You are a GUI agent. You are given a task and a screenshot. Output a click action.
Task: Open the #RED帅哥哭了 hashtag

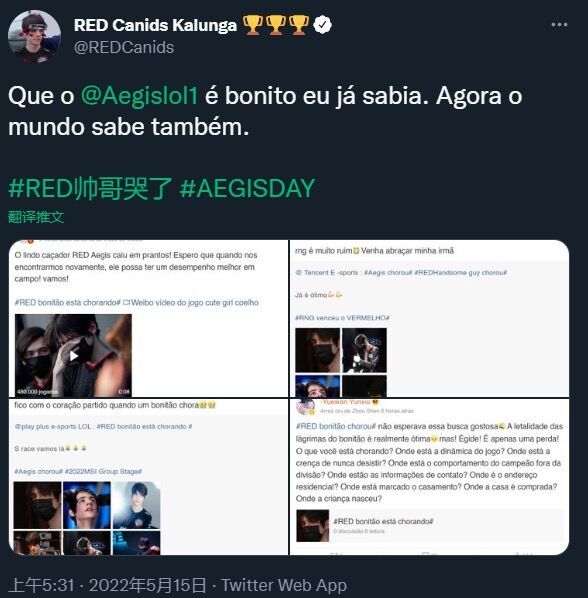pyautogui.click(x=90, y=188)
